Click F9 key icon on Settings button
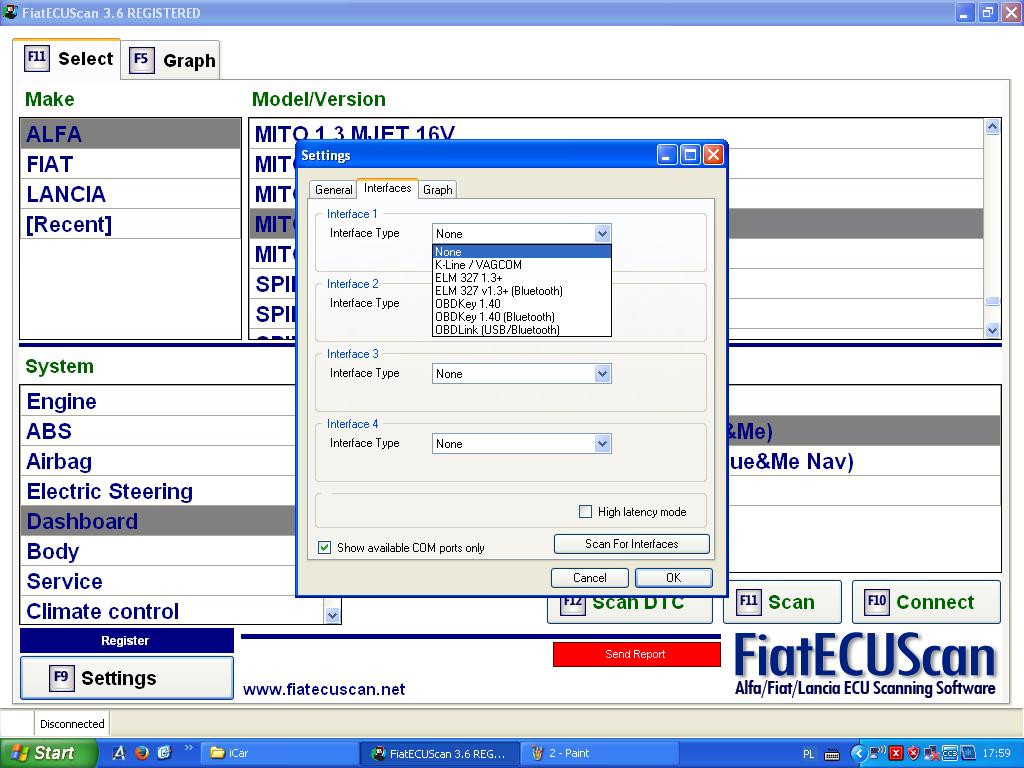This screenshot has width=1024, height=768. click(x=61, y=677)
